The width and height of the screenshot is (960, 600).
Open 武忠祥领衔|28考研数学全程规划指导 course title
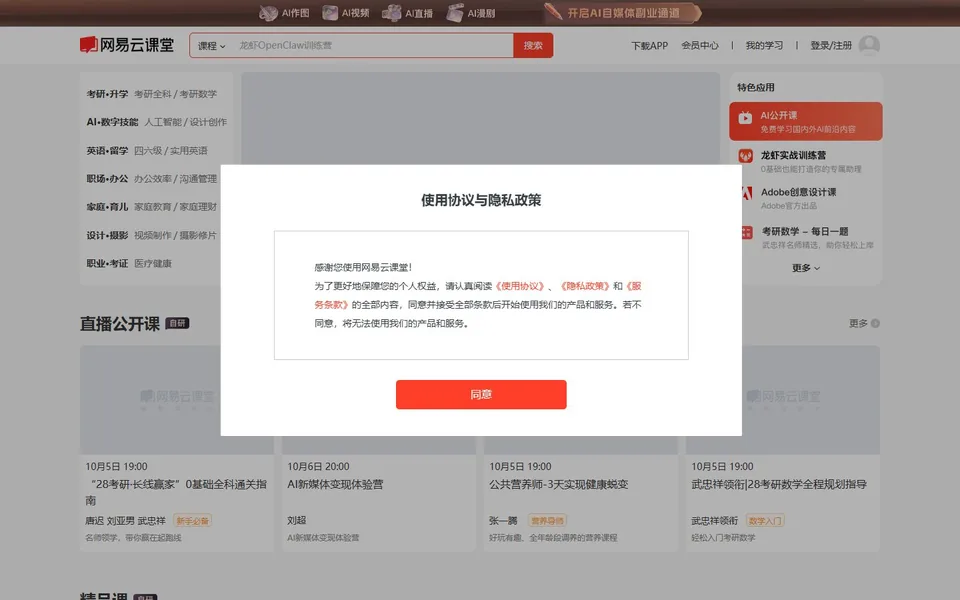pyautogui.click(x=779, y=484)
